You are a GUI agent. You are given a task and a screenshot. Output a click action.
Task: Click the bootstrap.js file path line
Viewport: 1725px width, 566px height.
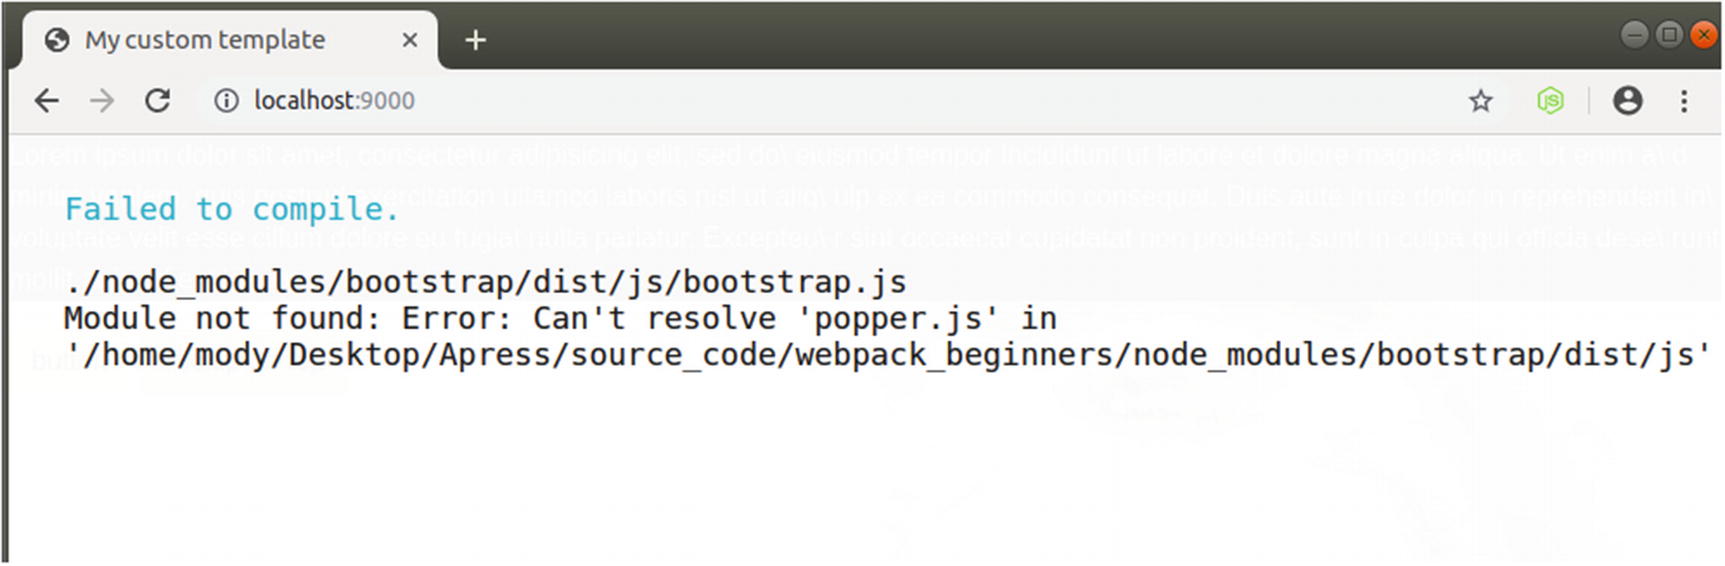486,282
